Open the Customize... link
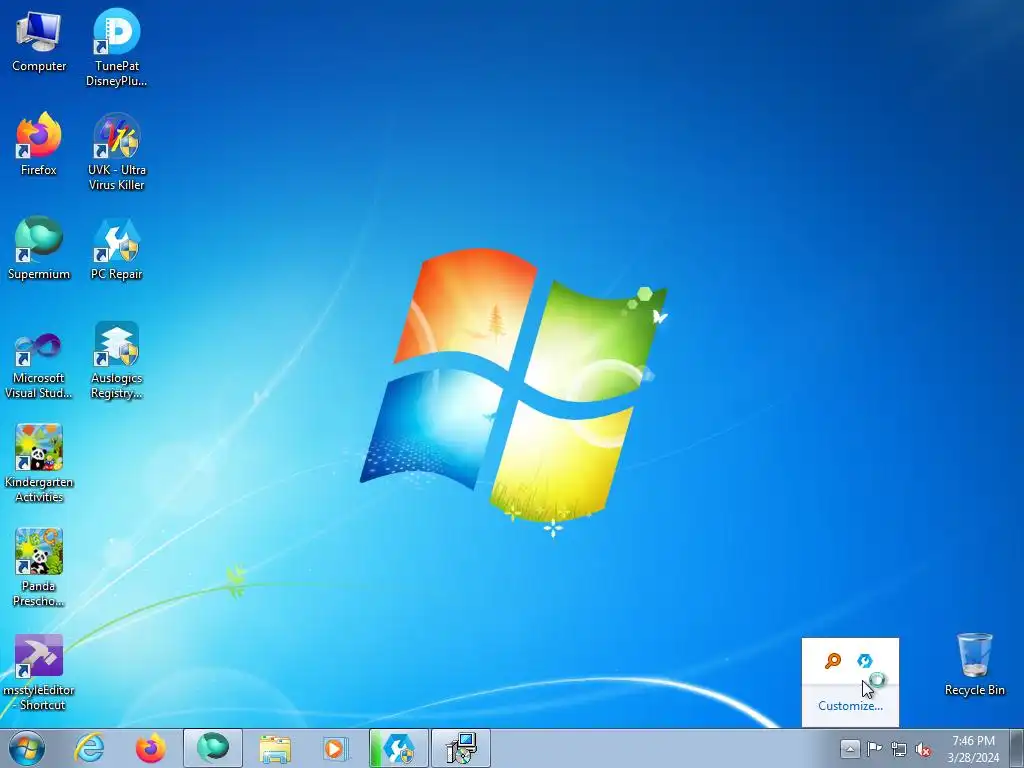The height and width of the screenshot is (768, 1024). pos(850,706)
